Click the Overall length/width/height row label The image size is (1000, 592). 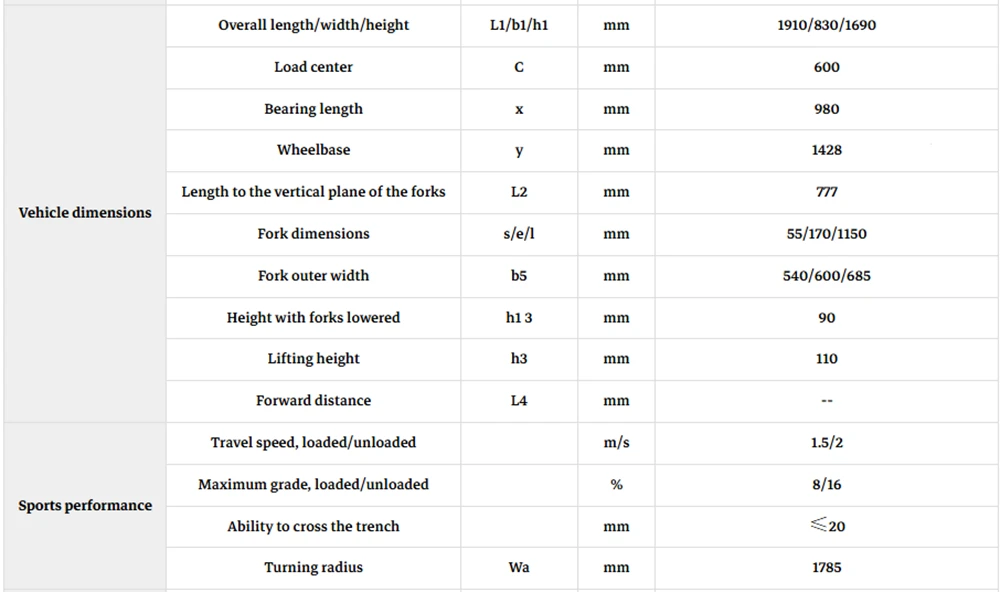(313, 25)
